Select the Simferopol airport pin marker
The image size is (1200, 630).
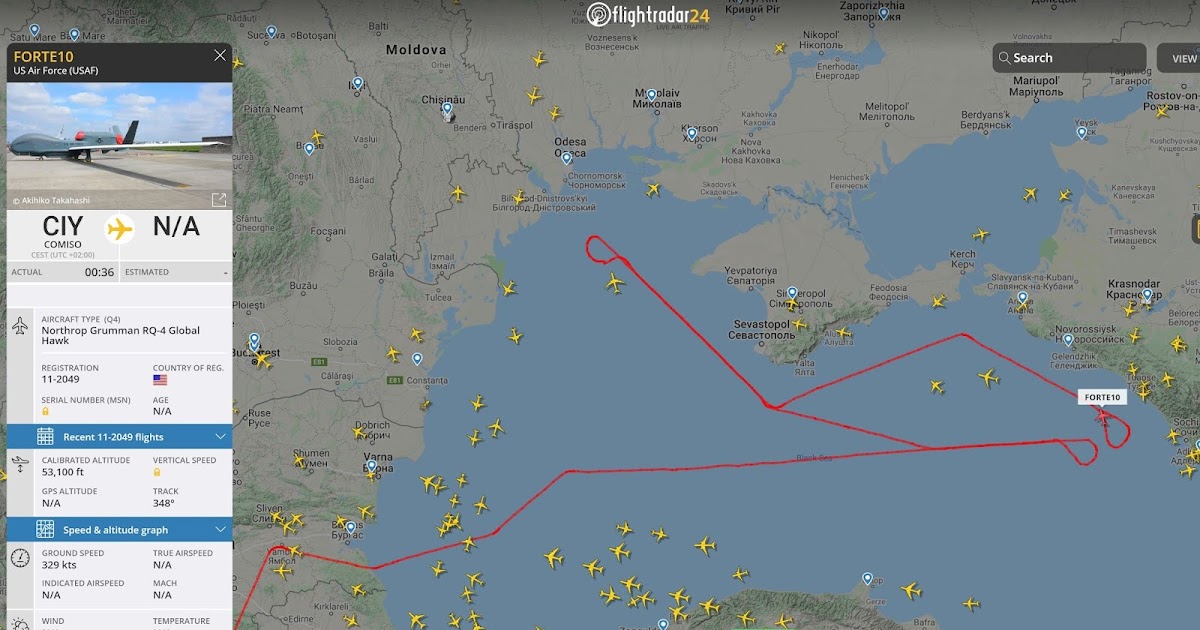[792, 294]
